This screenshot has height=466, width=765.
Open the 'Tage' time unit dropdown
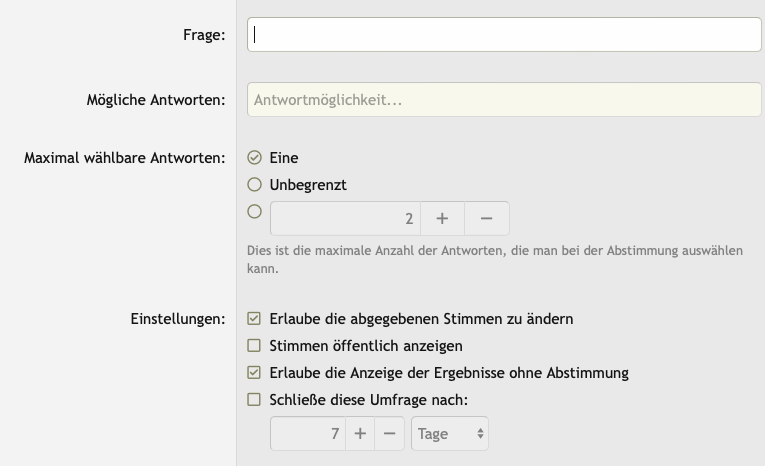(x=449, y=434)
